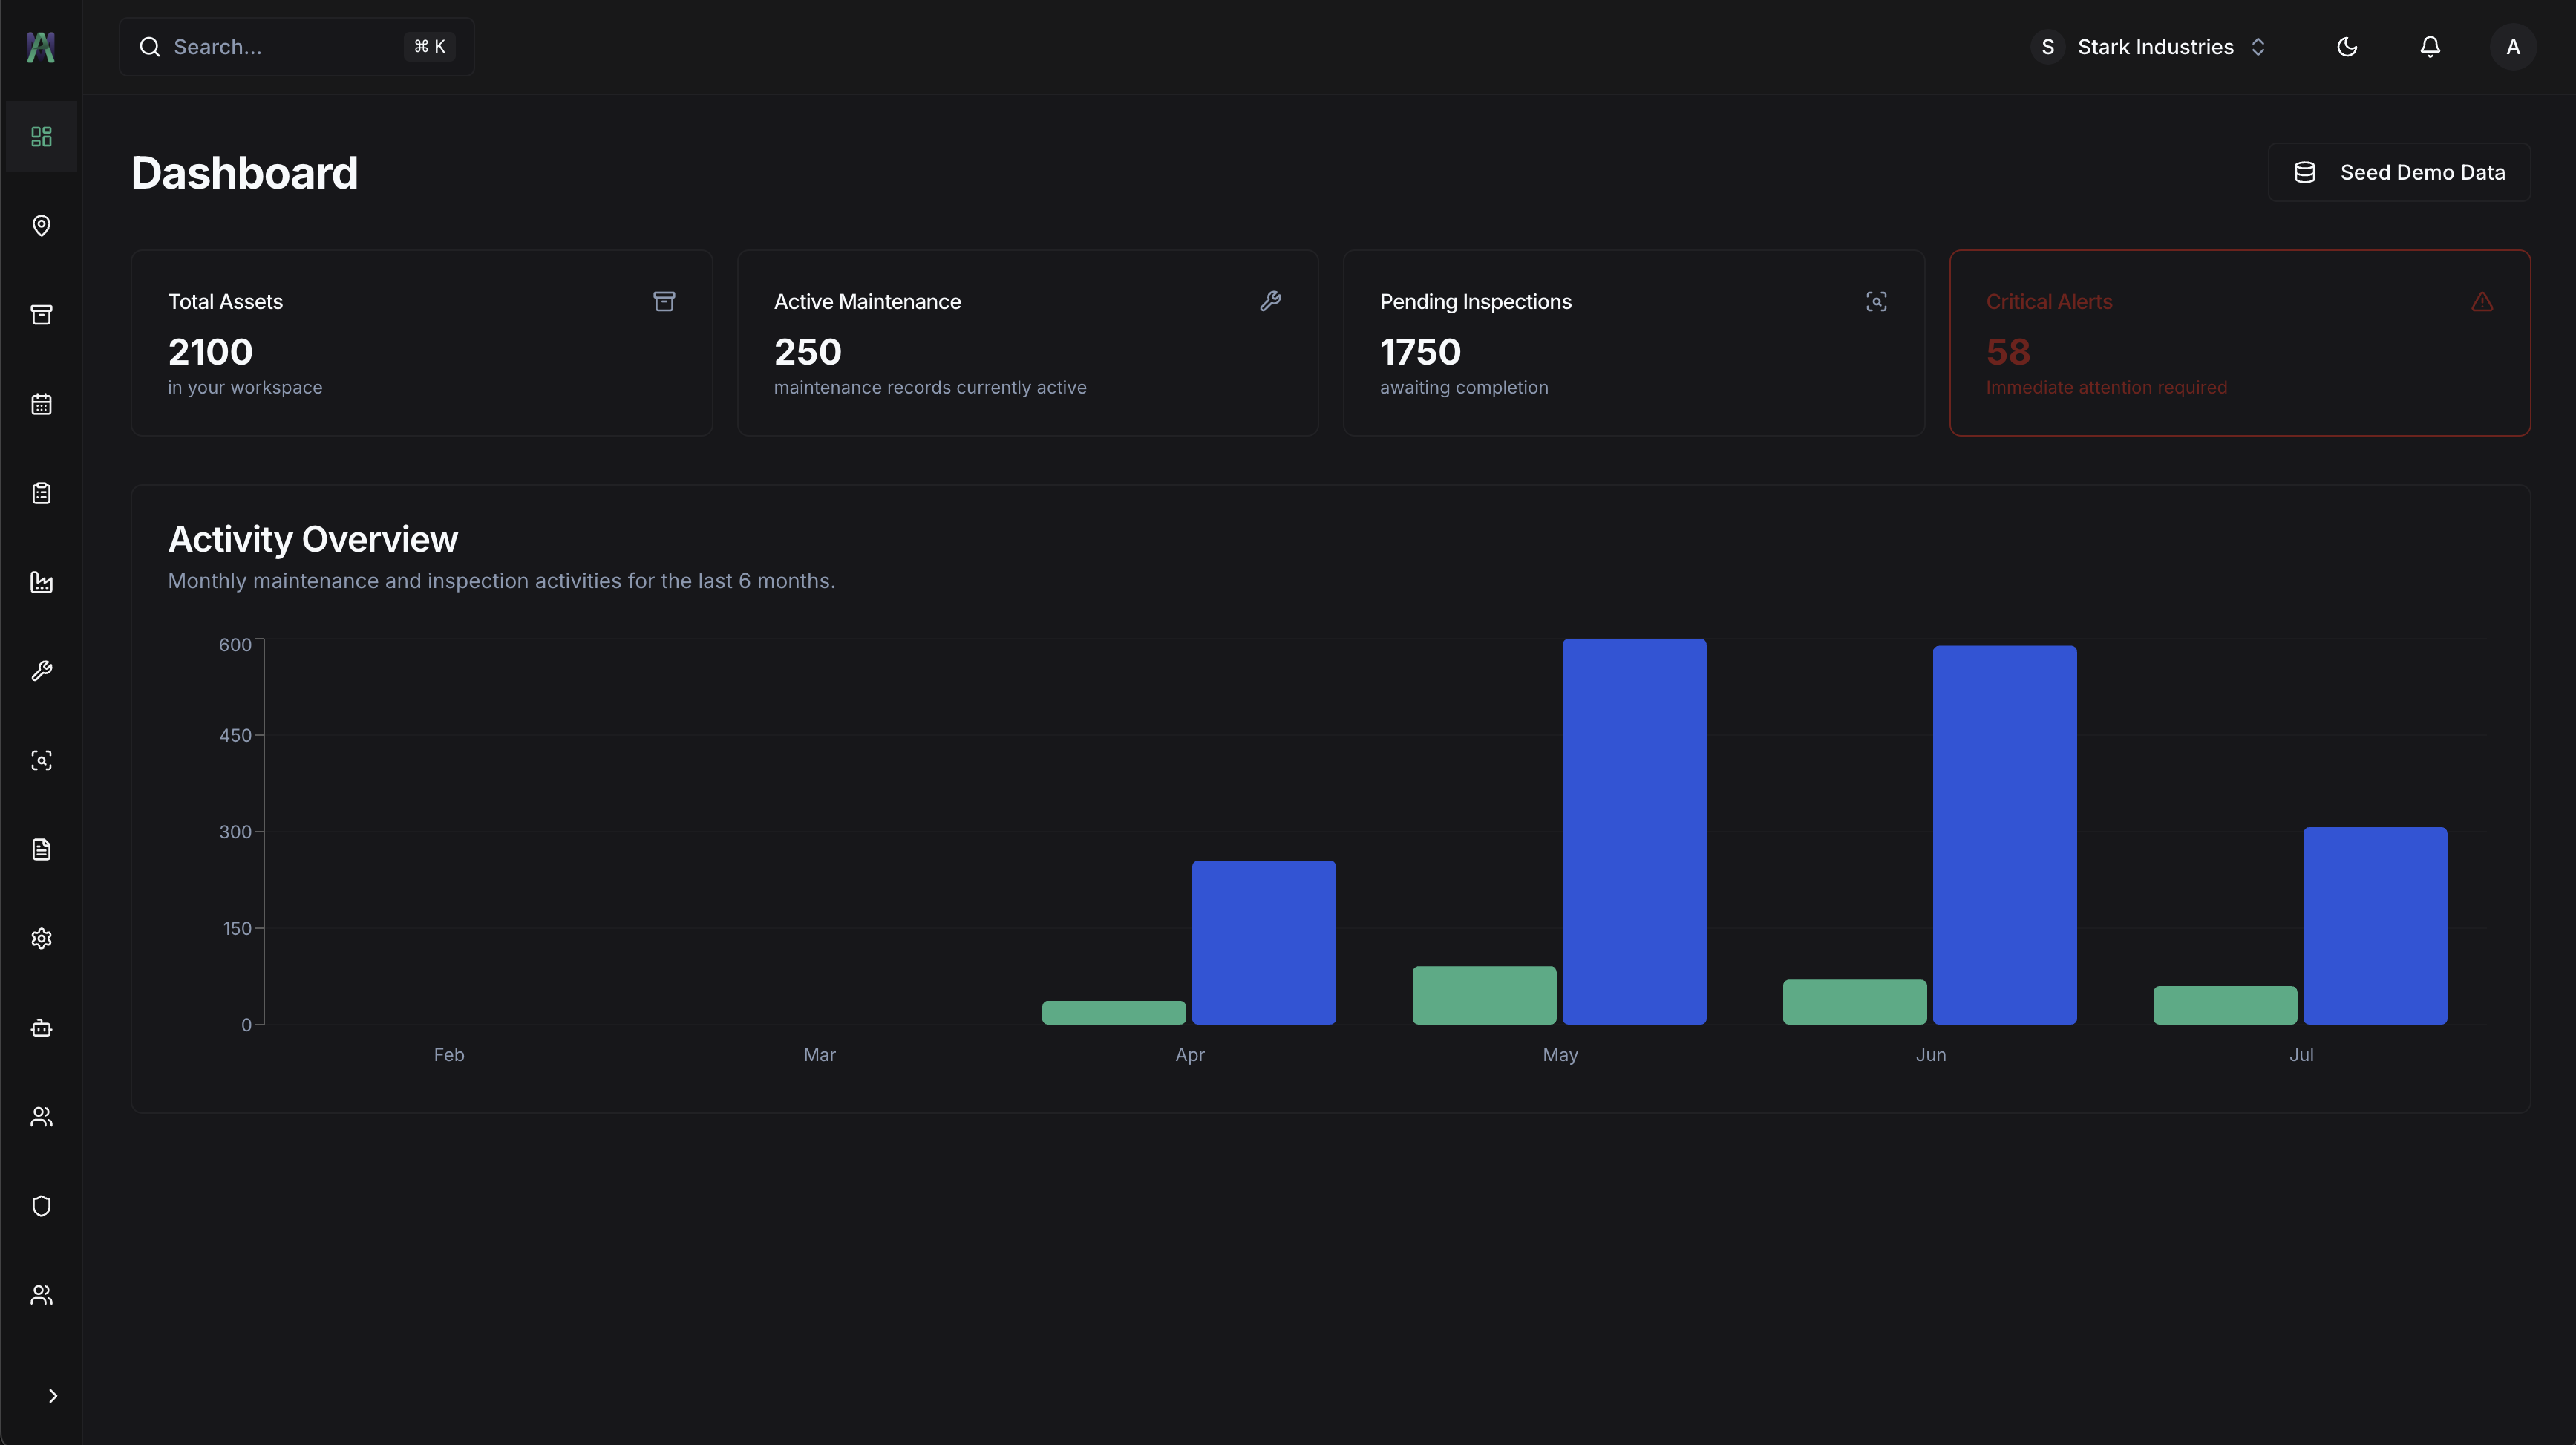Open the shield sidebar icon
This screenshot has width=2576, height=1445.
[41, 1206]
